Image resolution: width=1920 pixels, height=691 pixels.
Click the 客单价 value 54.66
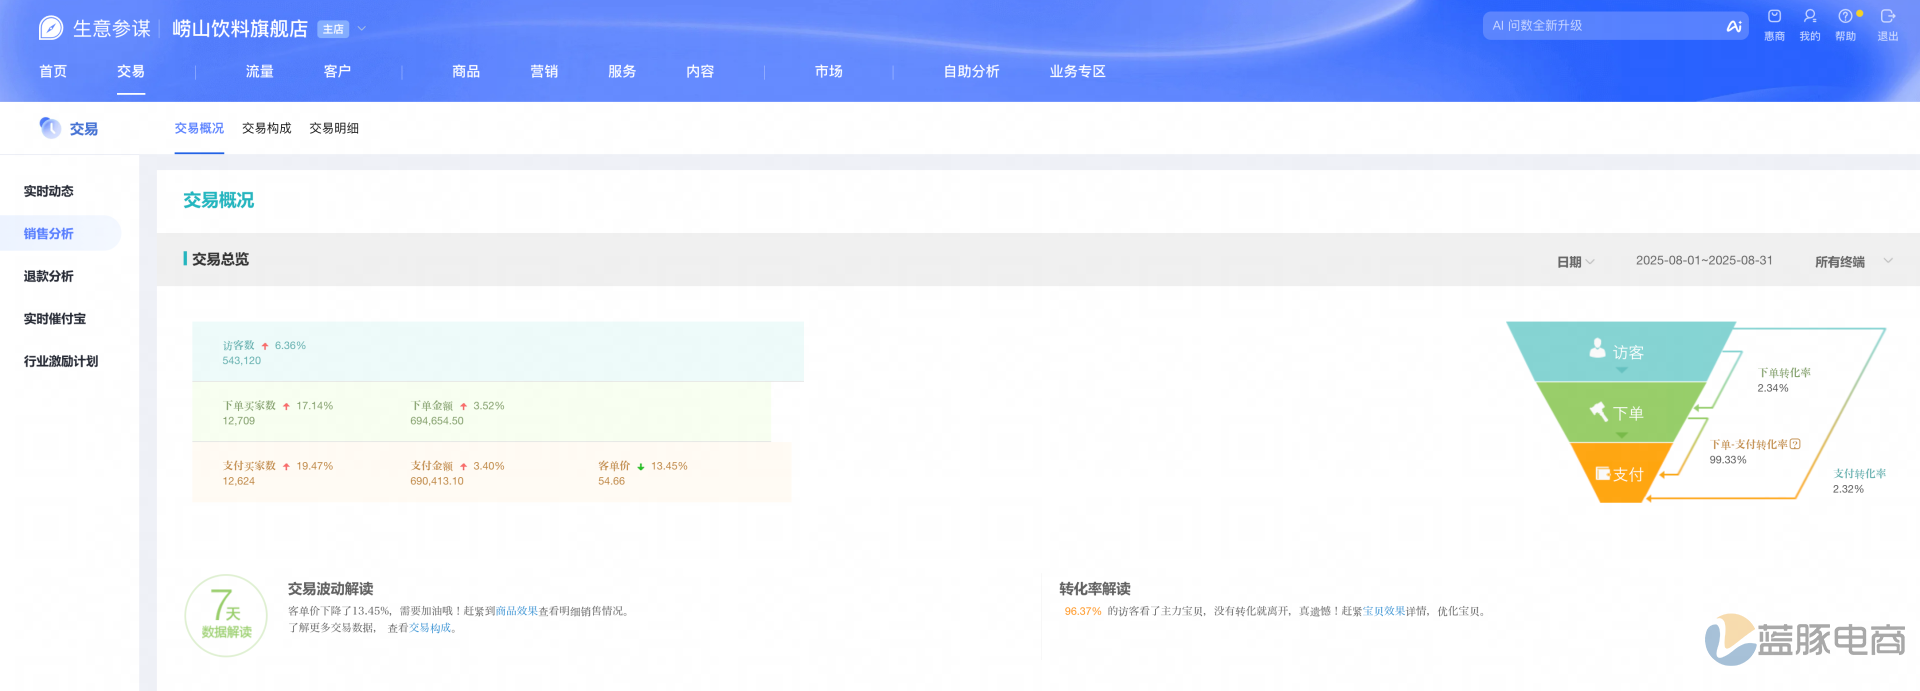point(611,481)
